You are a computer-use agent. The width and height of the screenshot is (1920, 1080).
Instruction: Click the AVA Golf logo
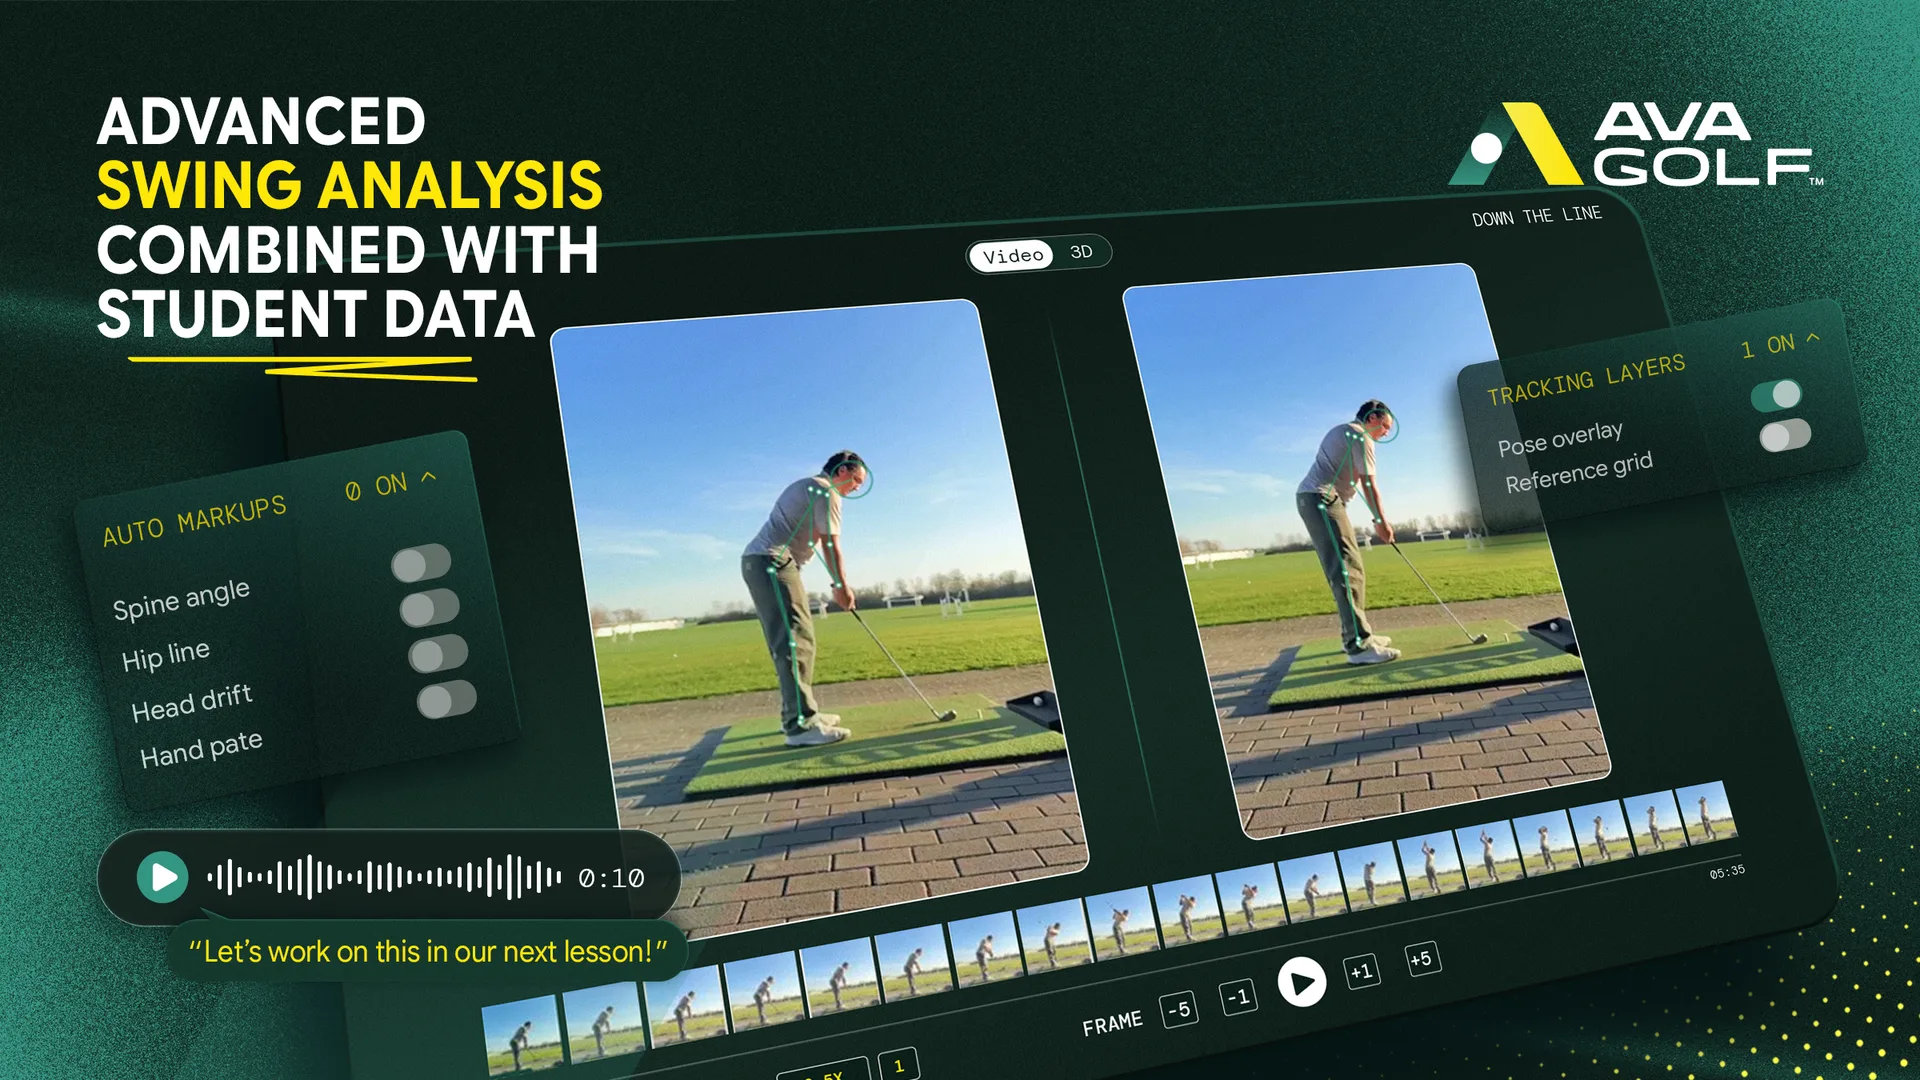click(1637, 145)
